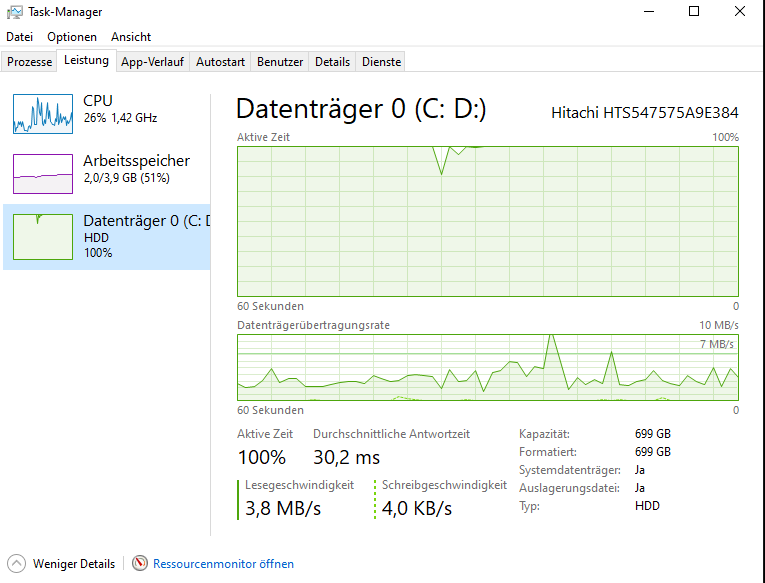Click the Weniger Details arrow icon
Viewport: 765px width, 583px height.
coord(17,563)
